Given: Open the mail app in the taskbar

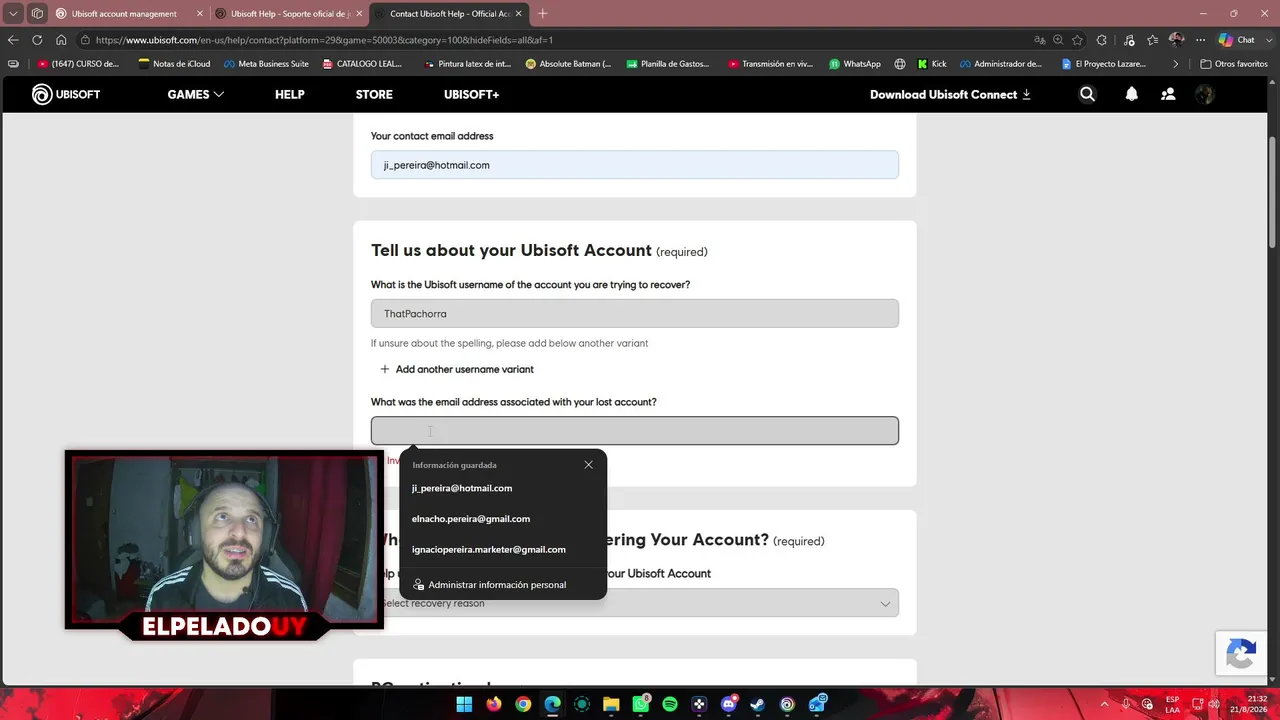Looking at the screenshot, I should coord(817,704).
